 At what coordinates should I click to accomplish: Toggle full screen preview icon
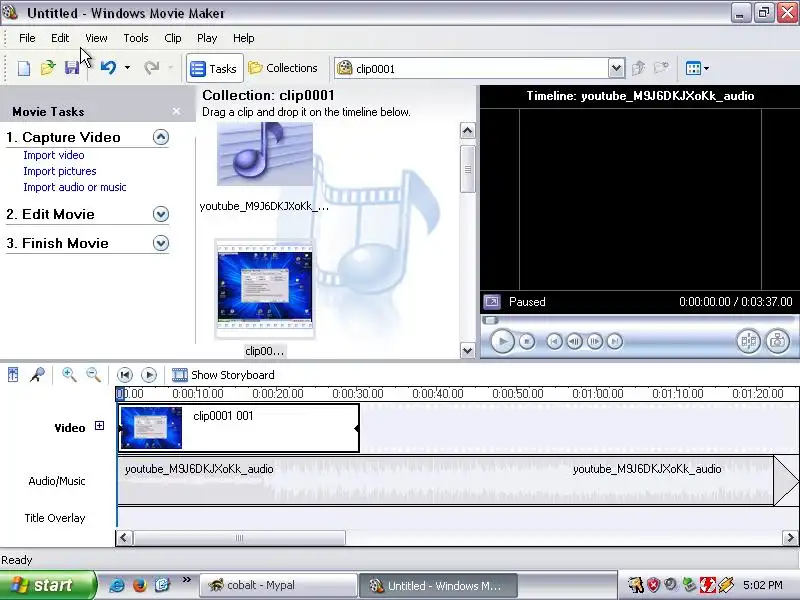coord(492,302)
